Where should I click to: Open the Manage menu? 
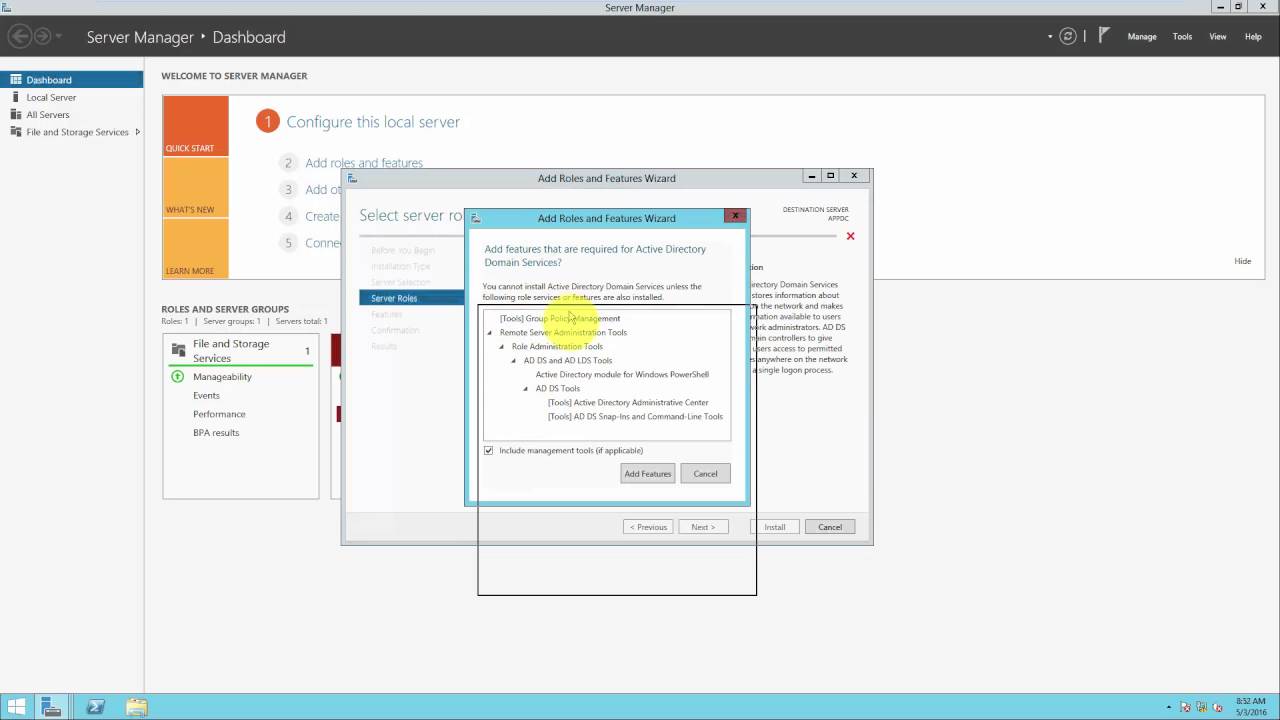[1142, 37]
